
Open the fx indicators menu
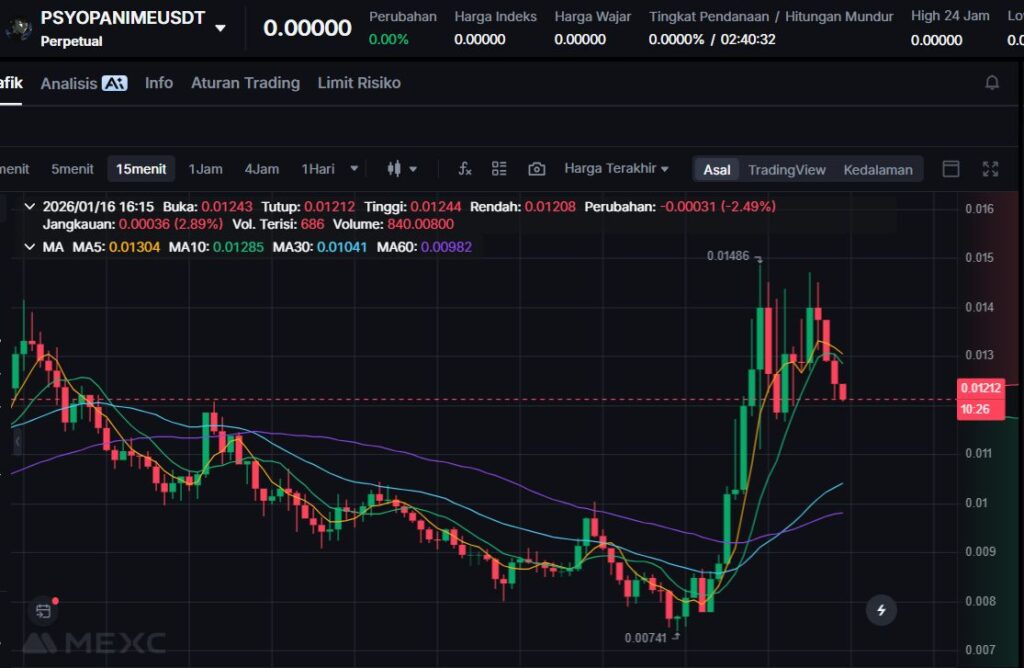(x=465, y=169)
